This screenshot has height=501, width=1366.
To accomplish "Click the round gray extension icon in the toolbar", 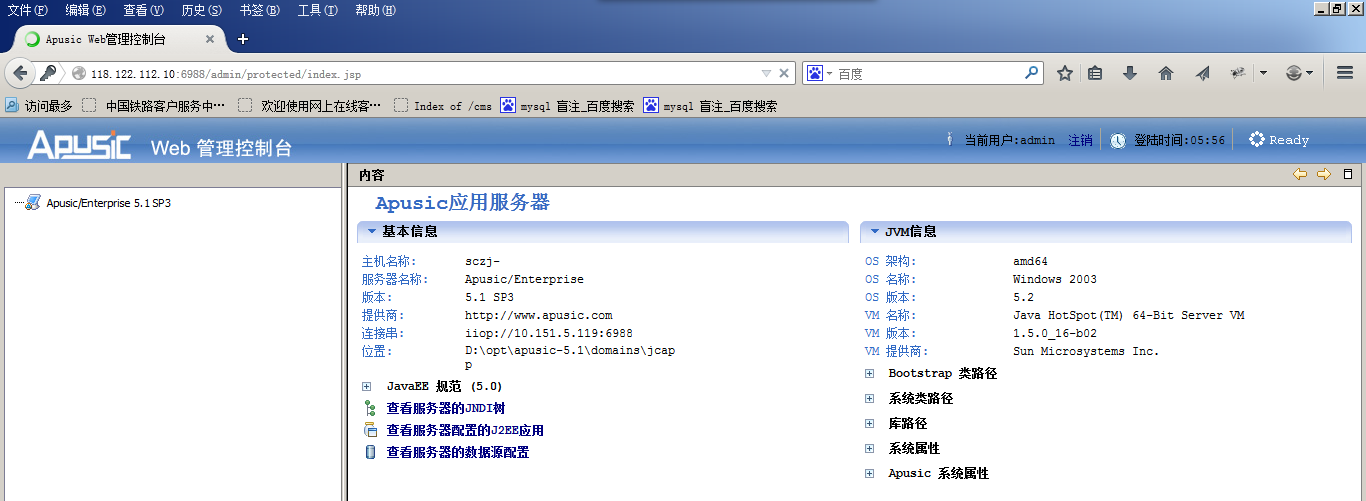I will click(1294, 73).
